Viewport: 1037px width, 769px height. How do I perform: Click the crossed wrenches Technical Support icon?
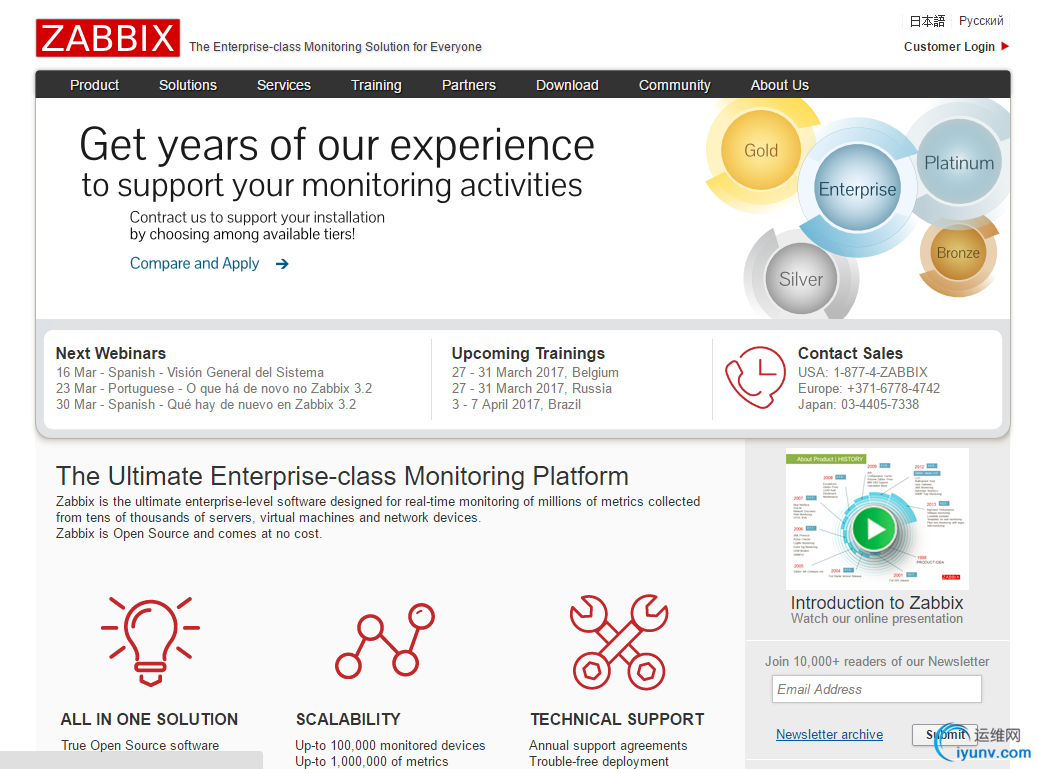point(619,642)
